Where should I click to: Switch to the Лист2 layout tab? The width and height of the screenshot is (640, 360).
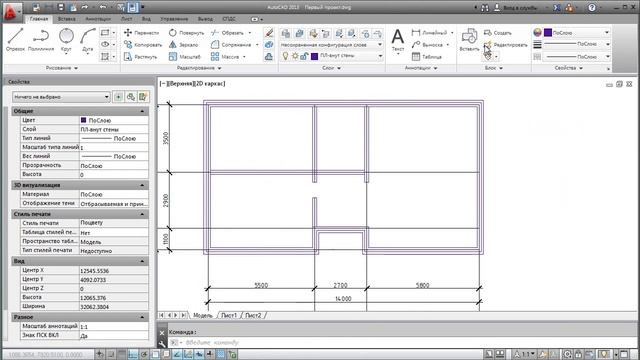tap(253, 316)
